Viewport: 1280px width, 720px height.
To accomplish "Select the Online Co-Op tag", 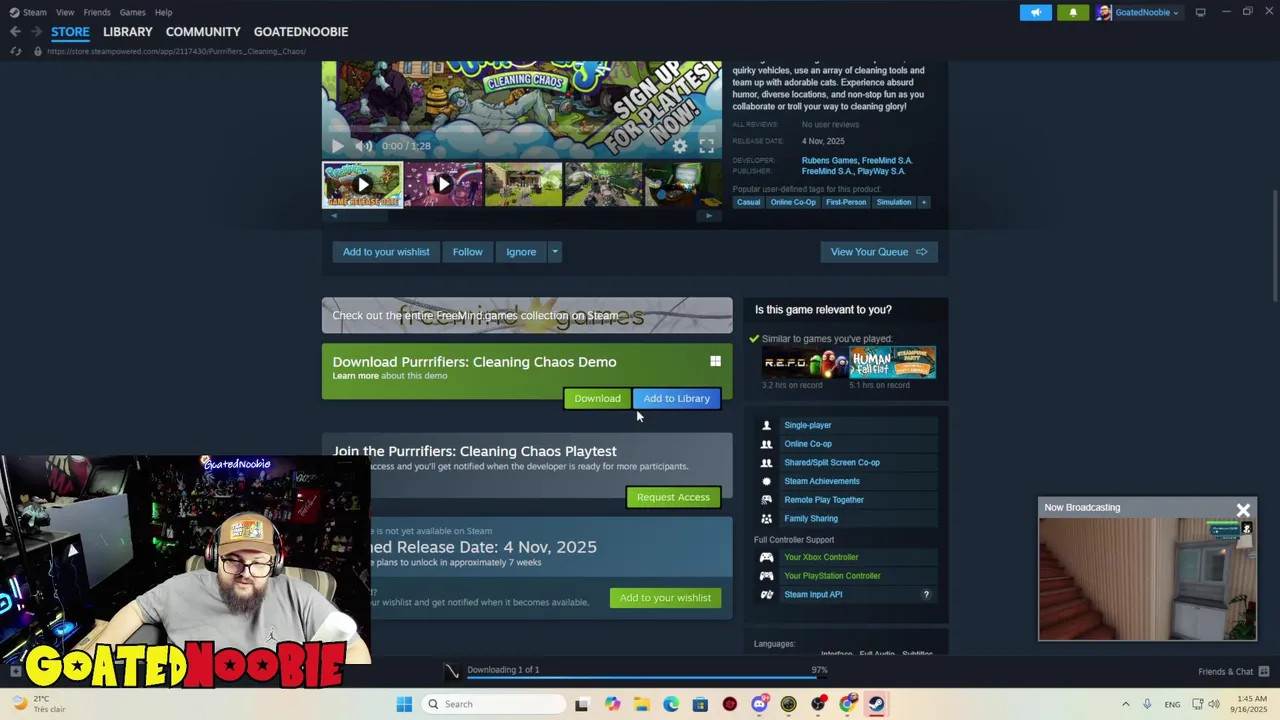I will 793,202.
